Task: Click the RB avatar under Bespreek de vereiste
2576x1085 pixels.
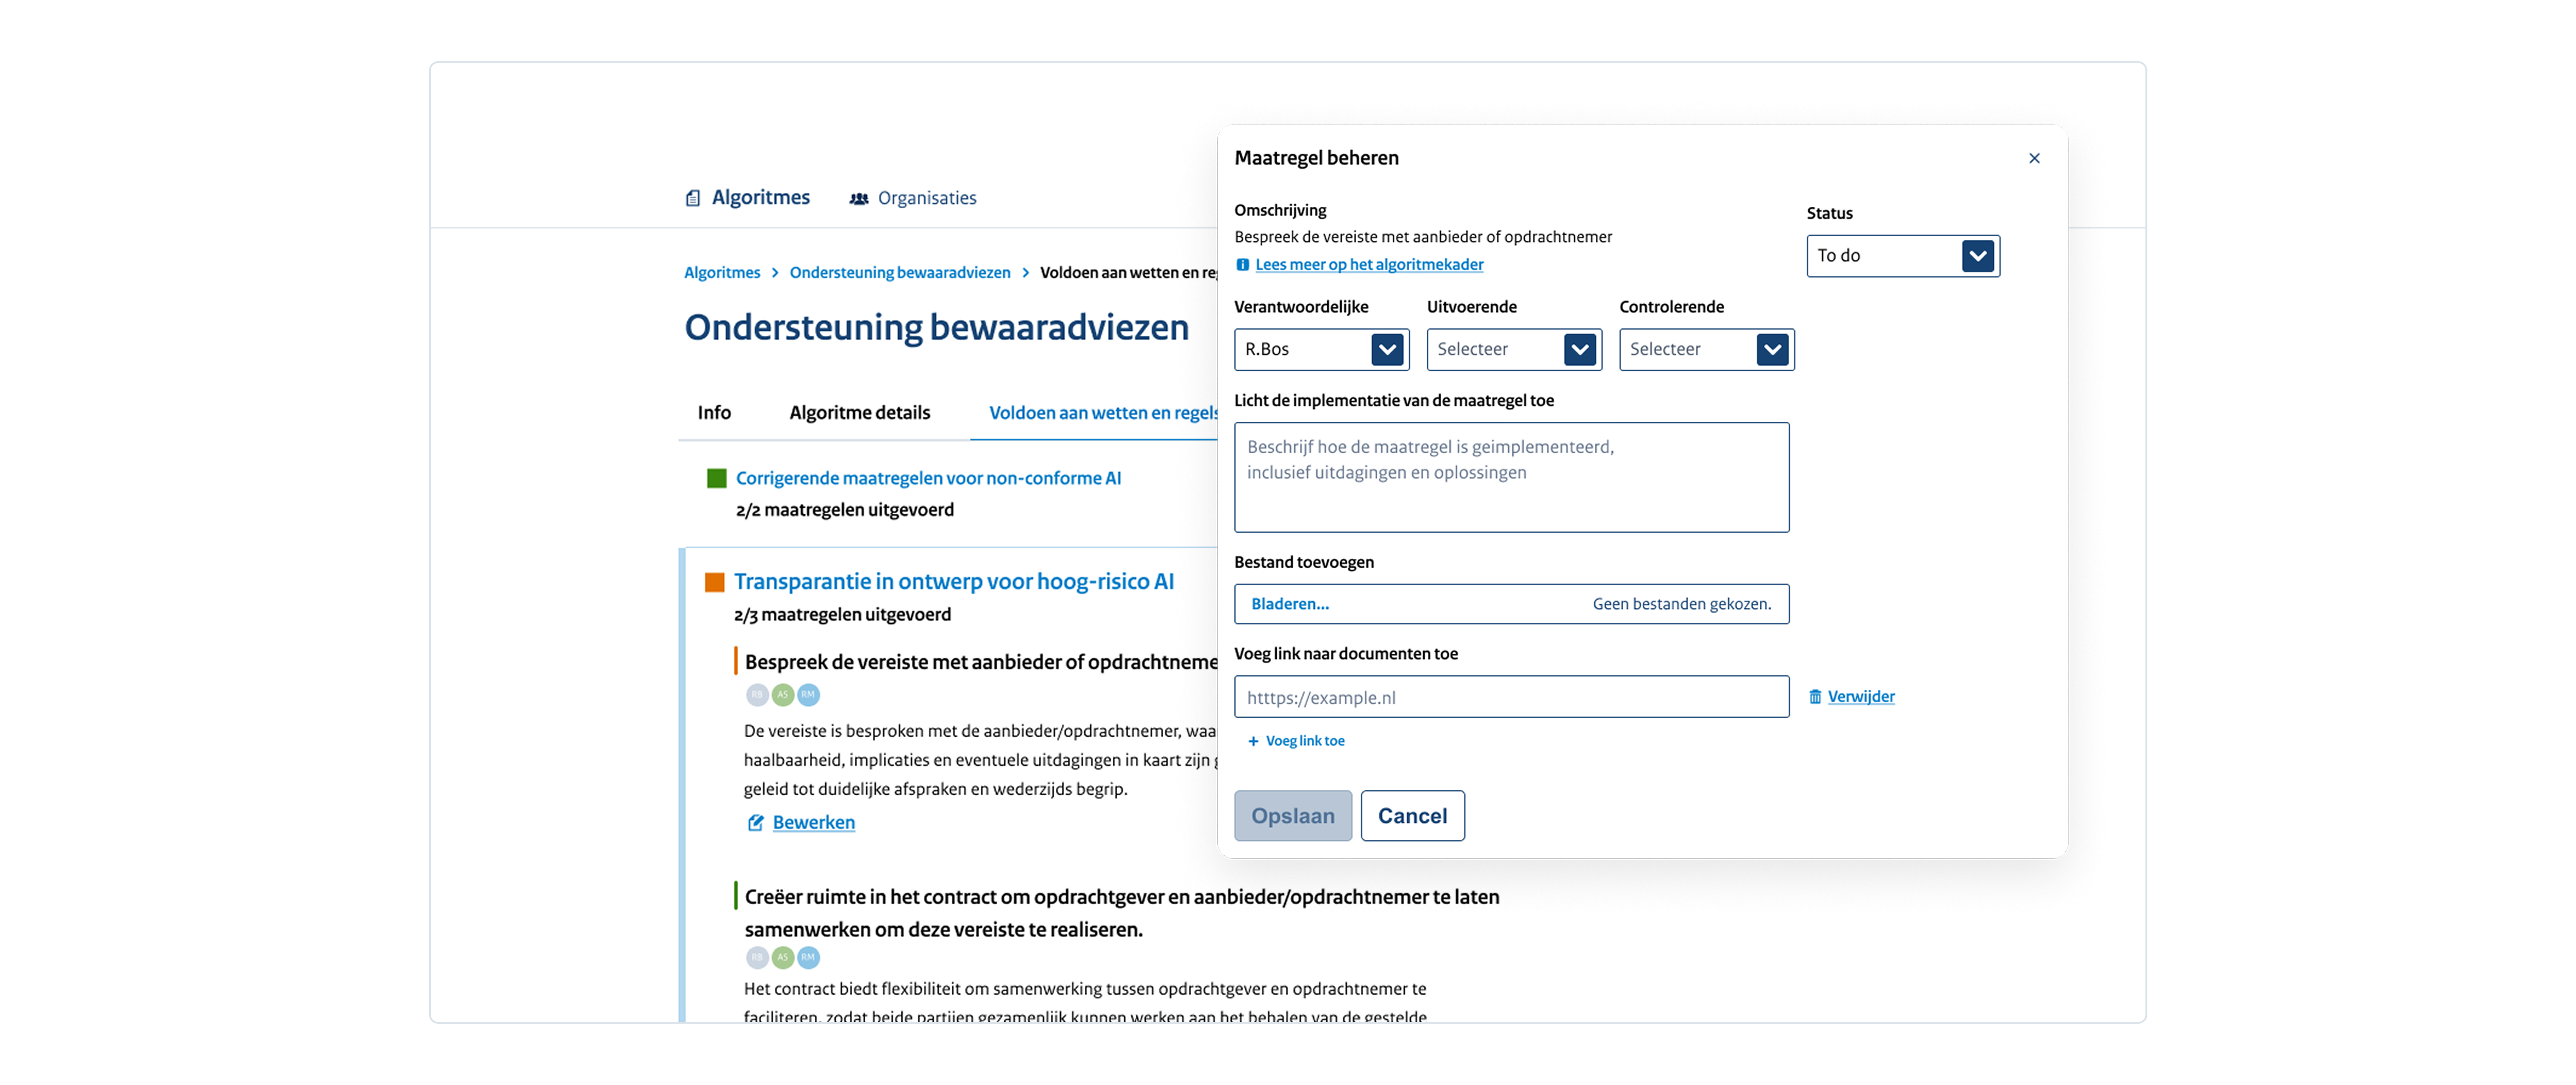Action: [x=757, y=695]
